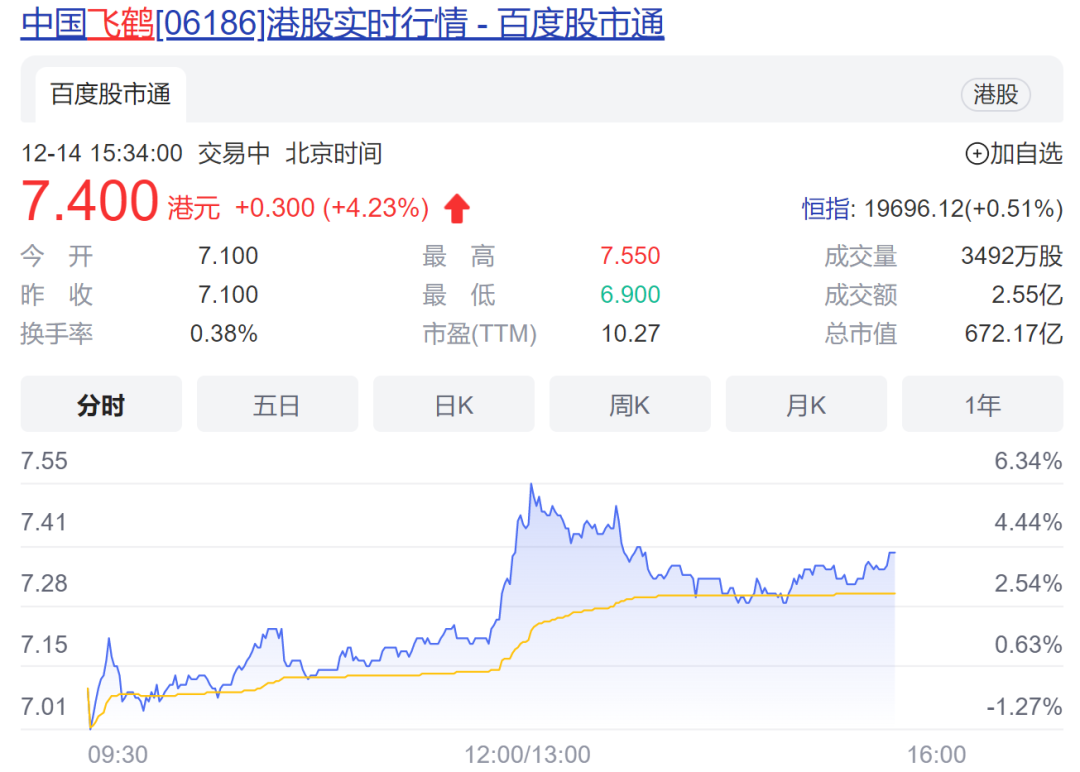1080x772 pixels.
Task: Click the 港元 currency label
Action: (194, 208)
